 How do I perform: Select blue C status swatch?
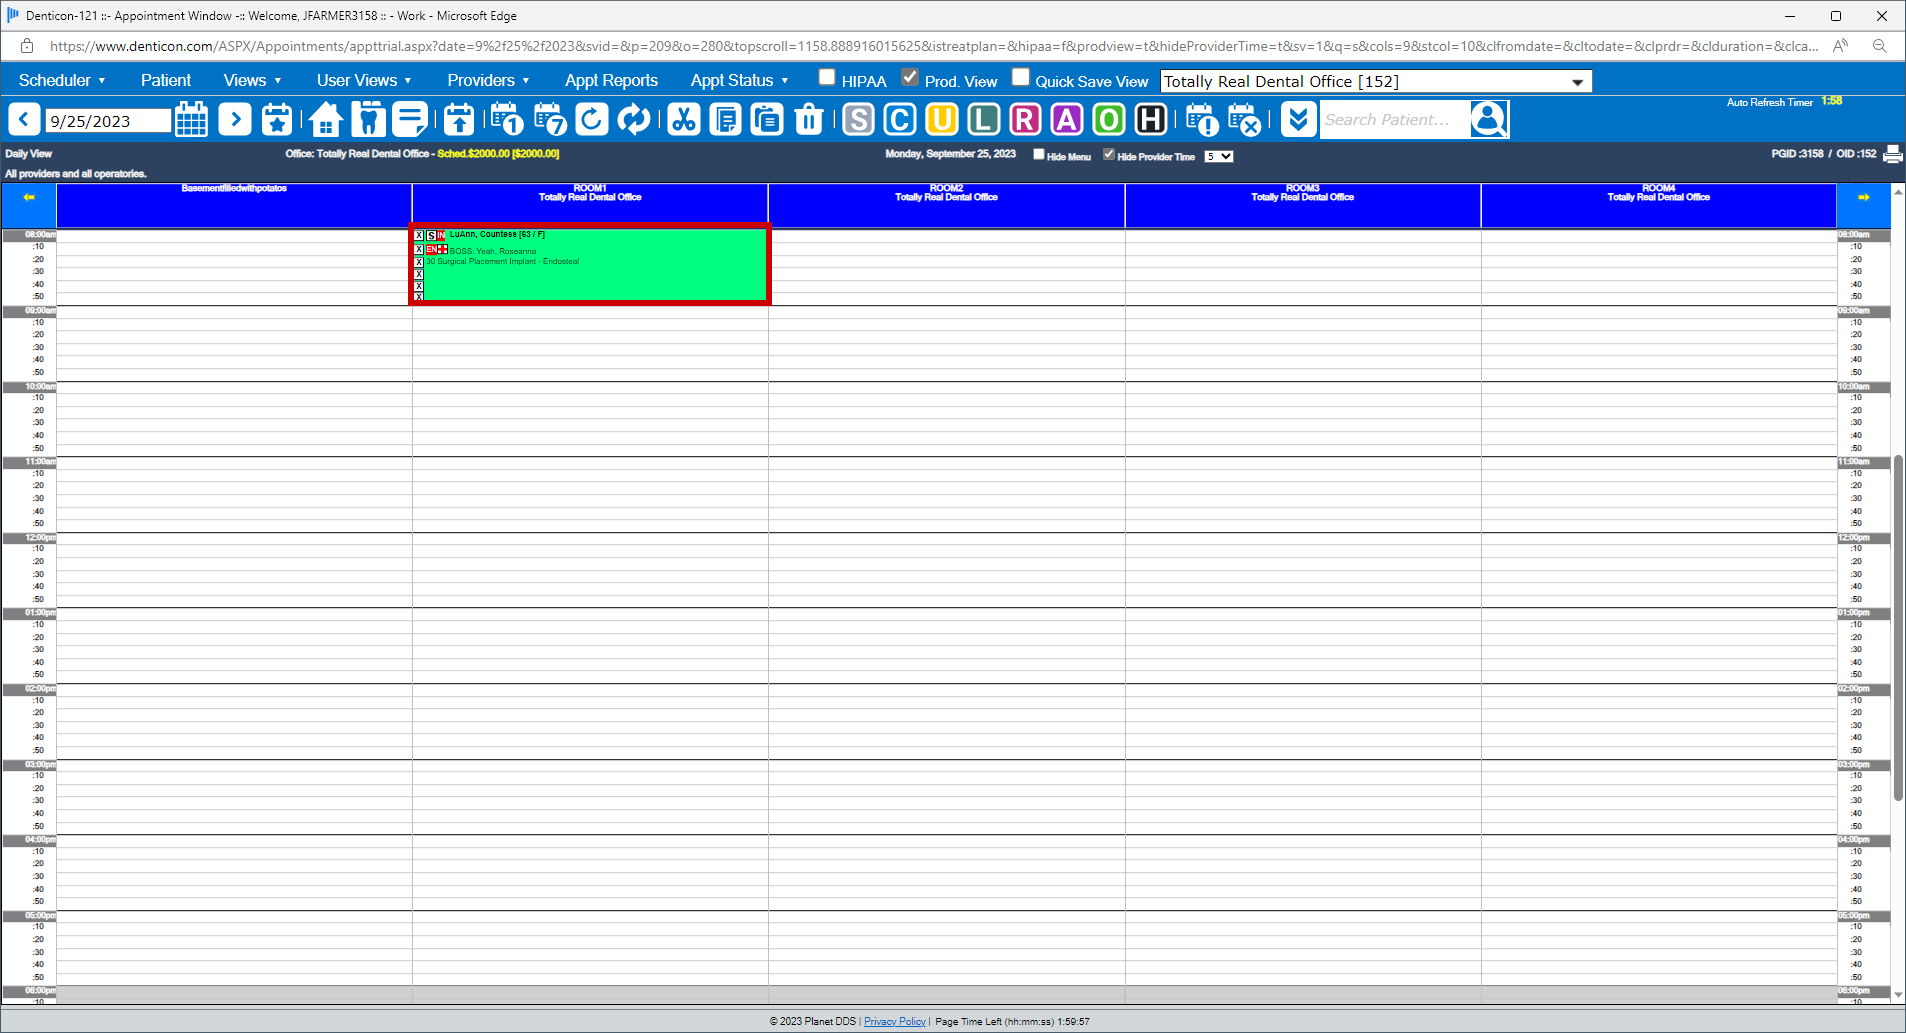click(900, 120)
